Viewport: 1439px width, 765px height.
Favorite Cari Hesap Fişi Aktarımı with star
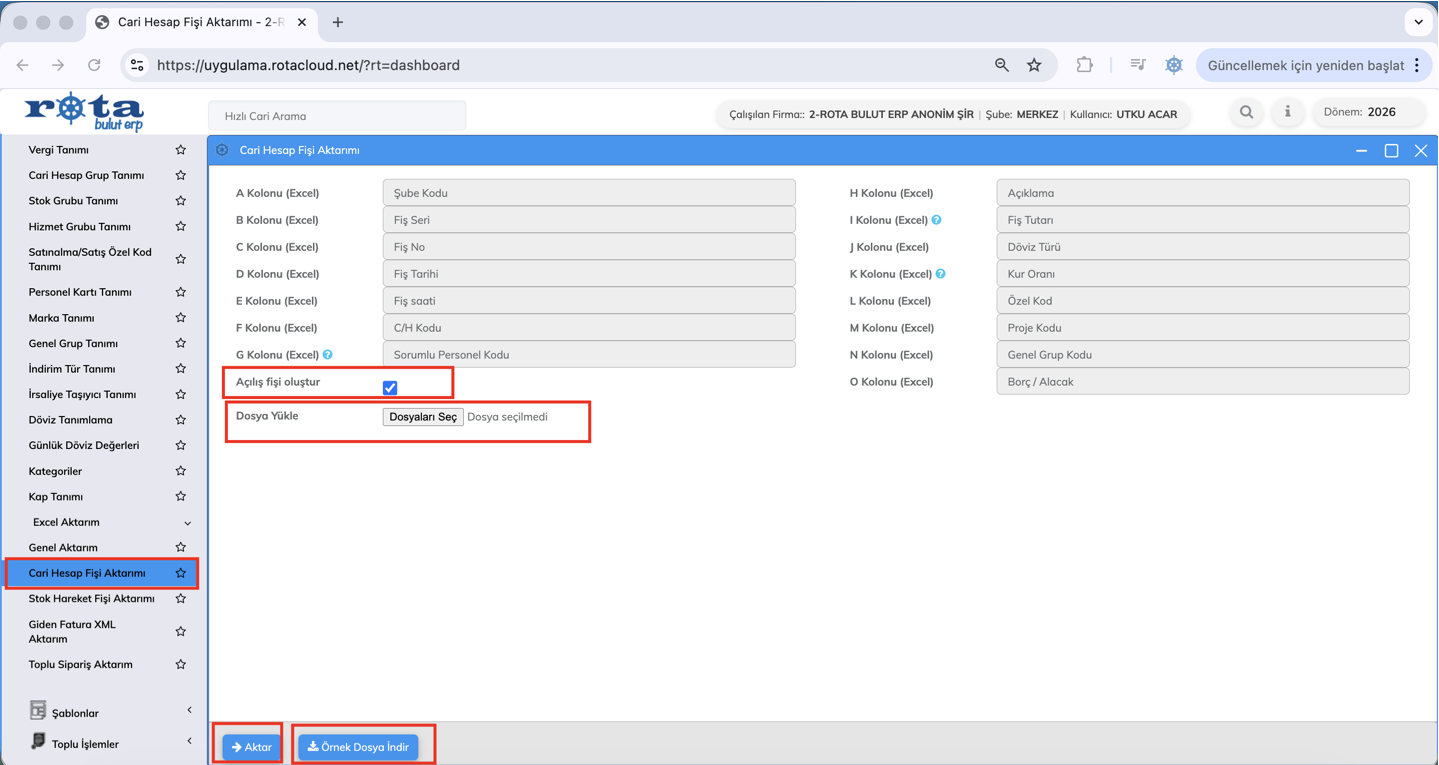coord(181,573)
